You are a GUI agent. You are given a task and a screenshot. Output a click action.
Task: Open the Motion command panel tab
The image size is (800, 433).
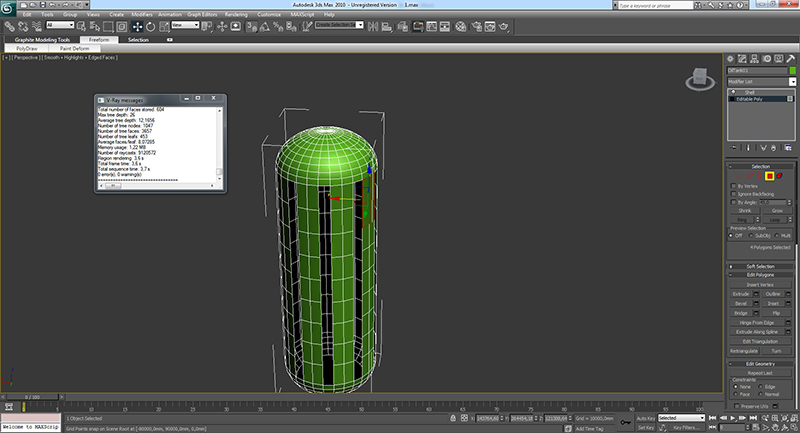click(767, 59)
